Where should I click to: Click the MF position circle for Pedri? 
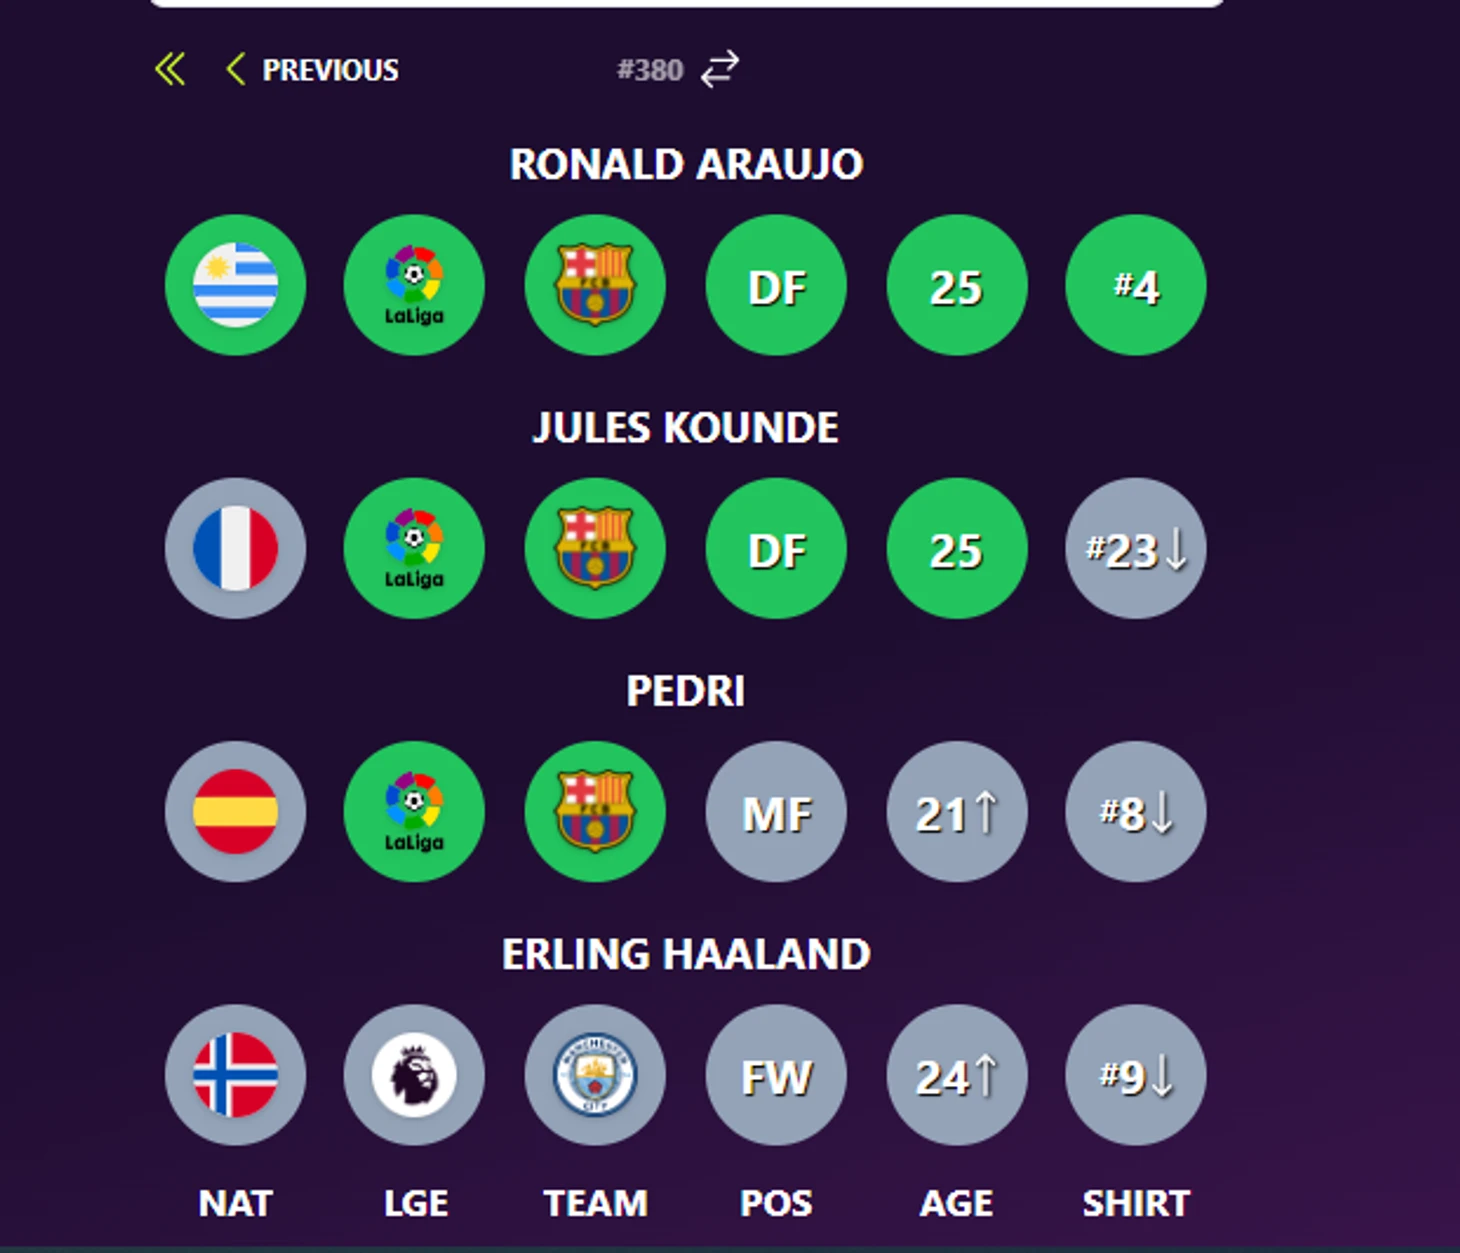pos(776,811)
